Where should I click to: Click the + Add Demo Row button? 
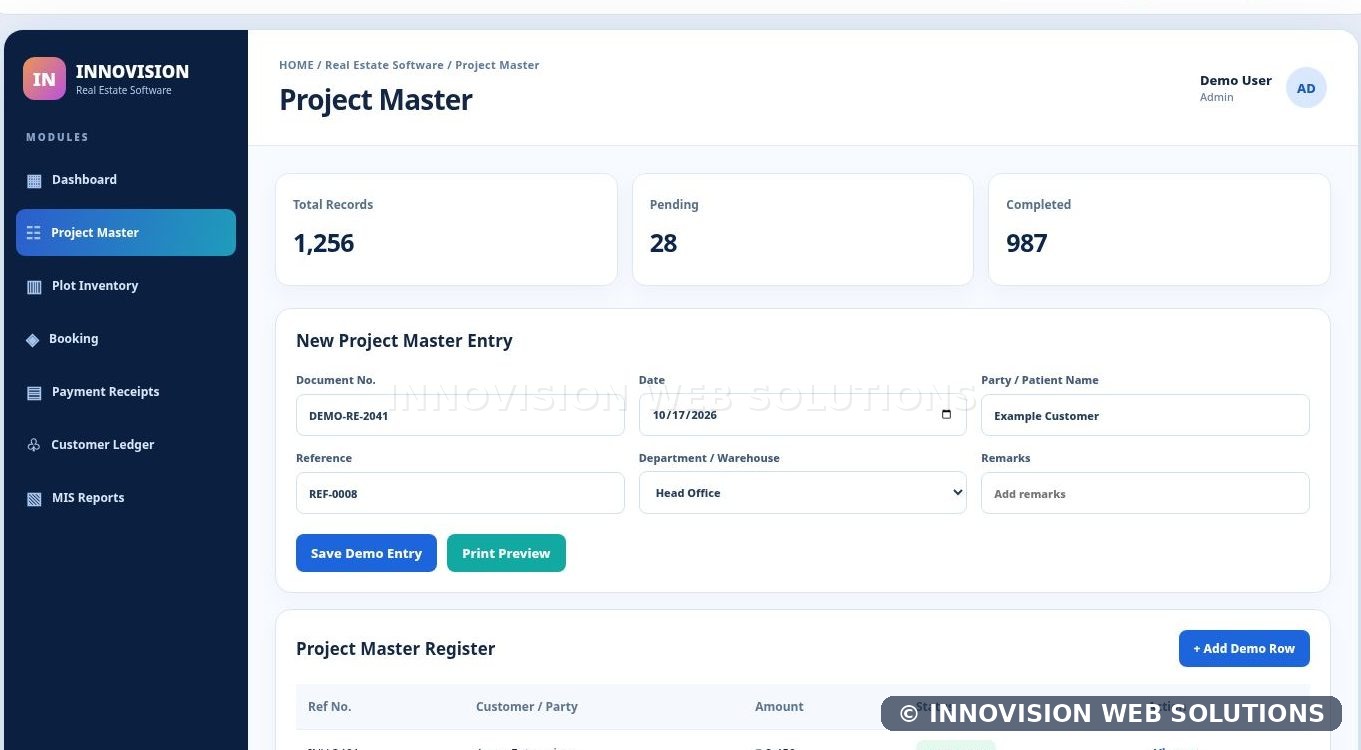pyautogui.click(x=1244, y=648)
